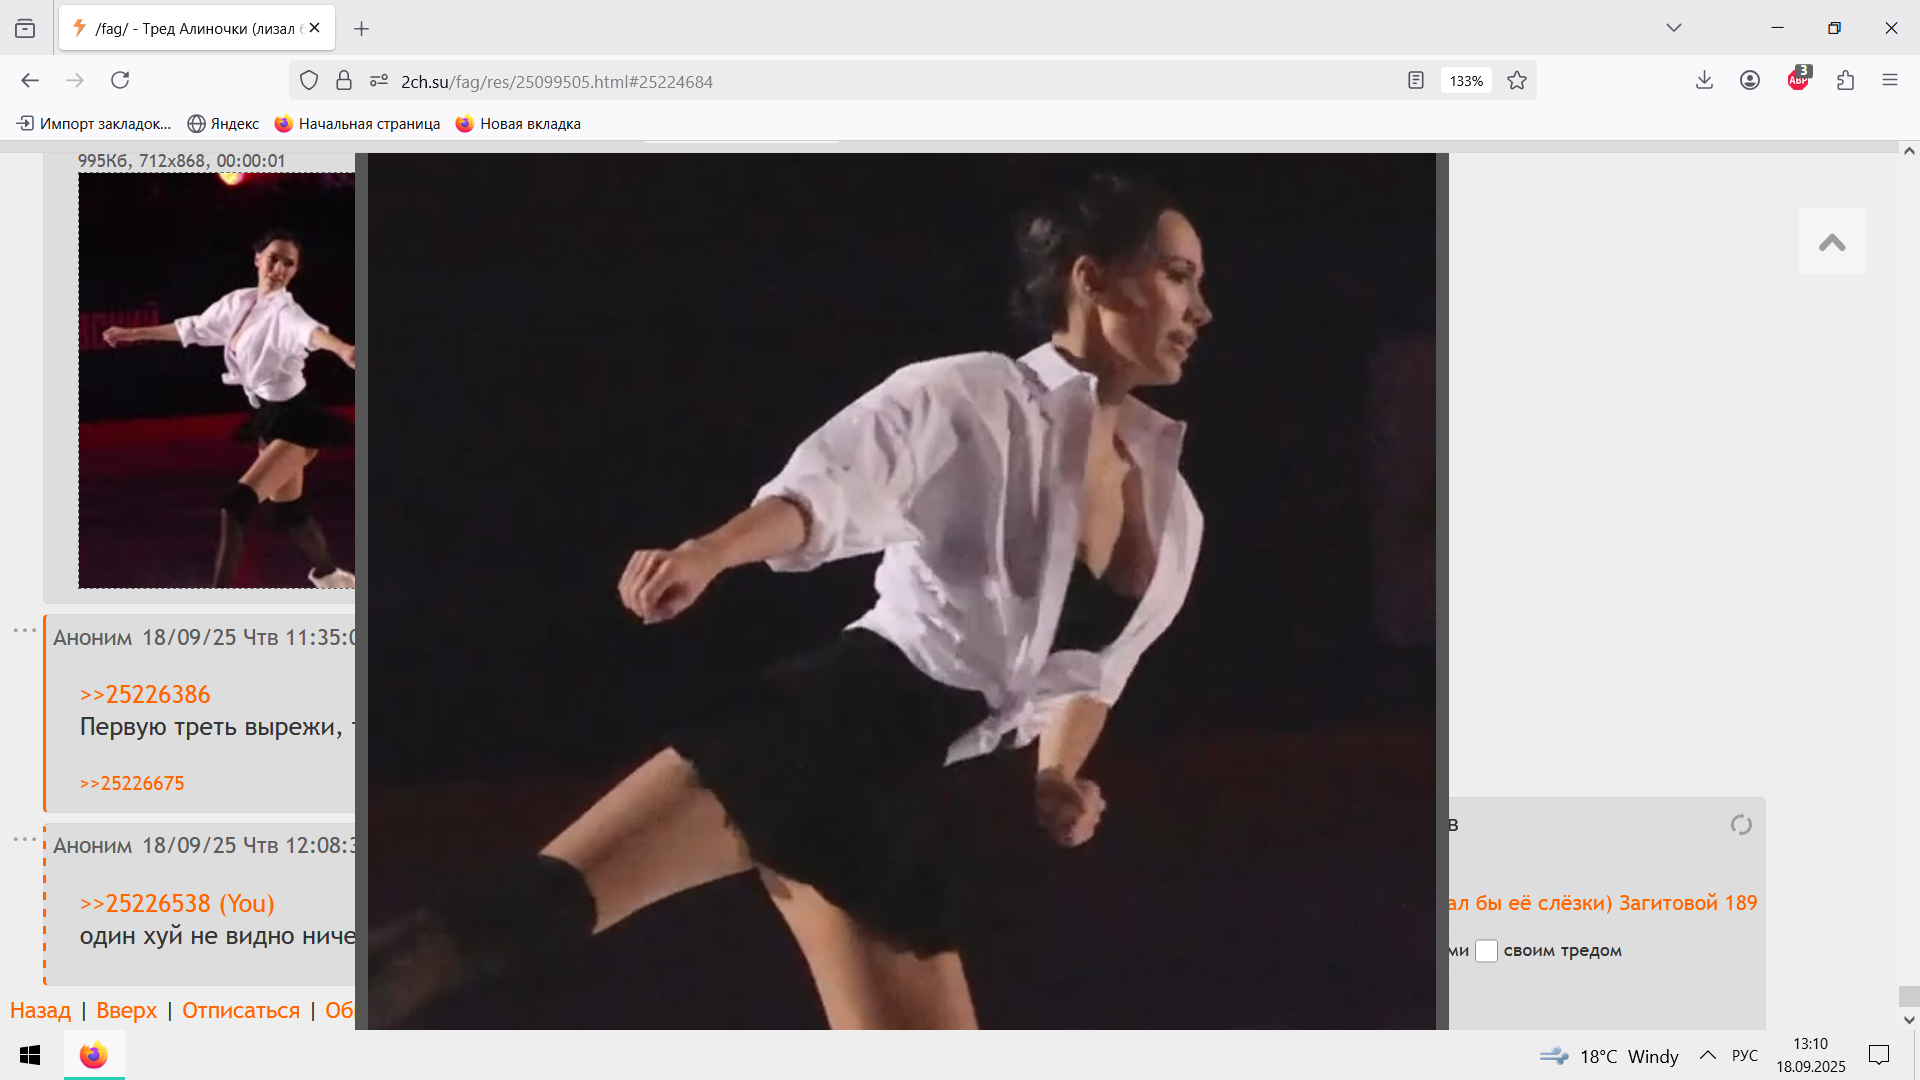Click the 133% zoom level indicator
Screen dimensions: 1920x1080
click(1466, 81)
